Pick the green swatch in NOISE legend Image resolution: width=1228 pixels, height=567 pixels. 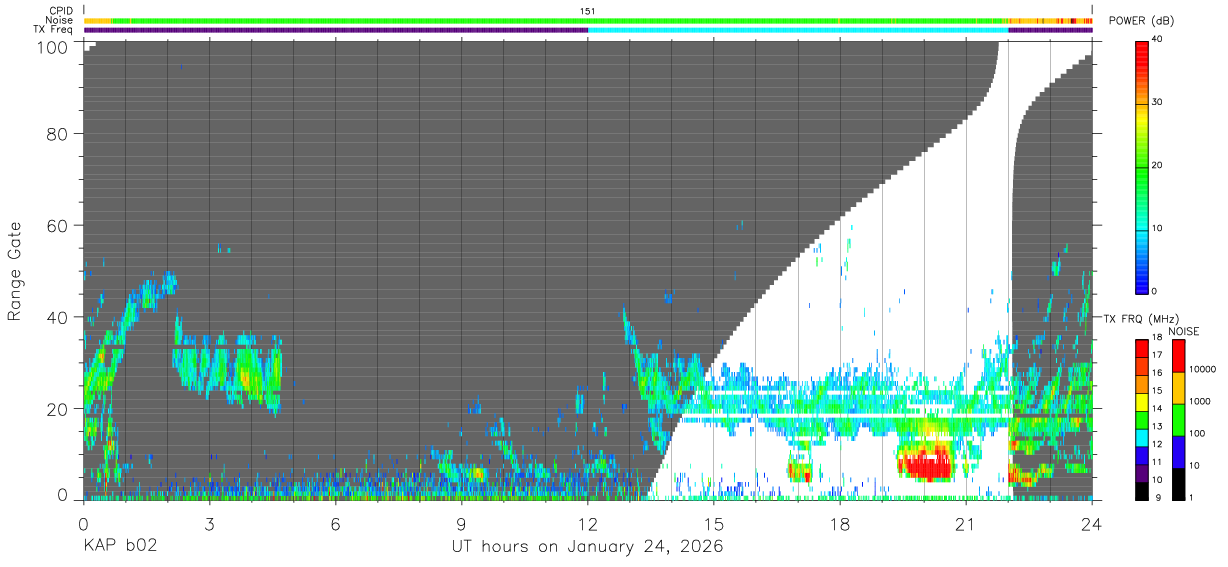[1178, 419]
